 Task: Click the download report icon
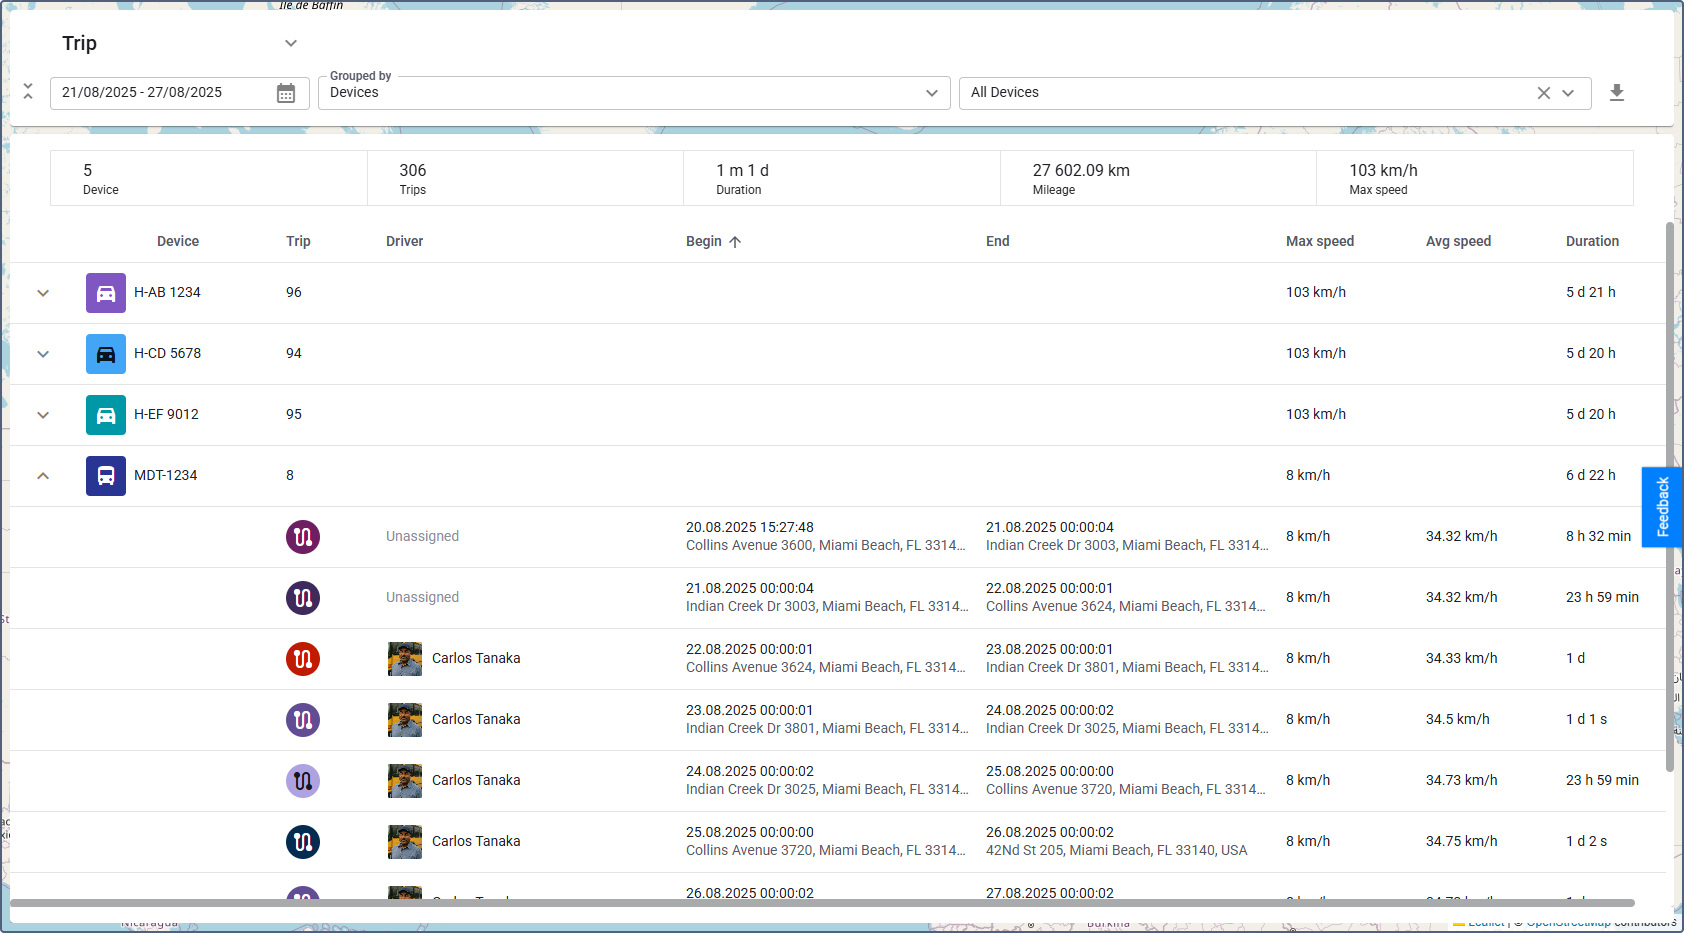(1616, 93)
